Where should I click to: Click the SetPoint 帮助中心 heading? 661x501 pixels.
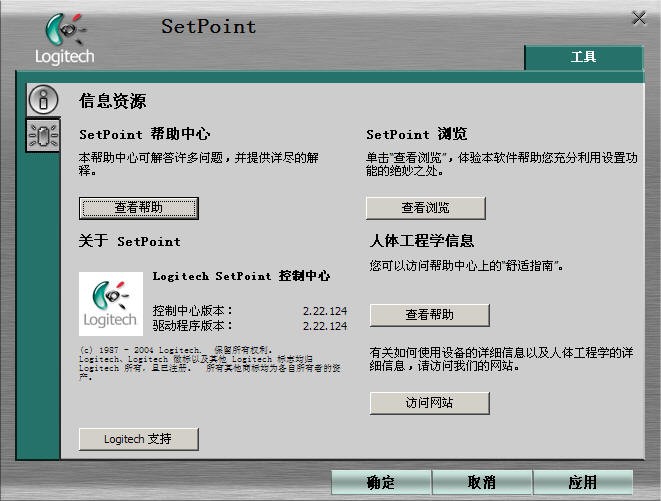coord(145,135)
